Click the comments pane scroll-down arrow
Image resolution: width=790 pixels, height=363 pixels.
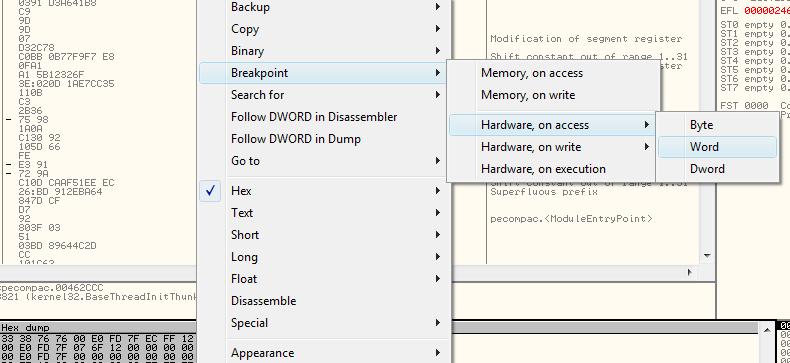(x=707, y=256)
